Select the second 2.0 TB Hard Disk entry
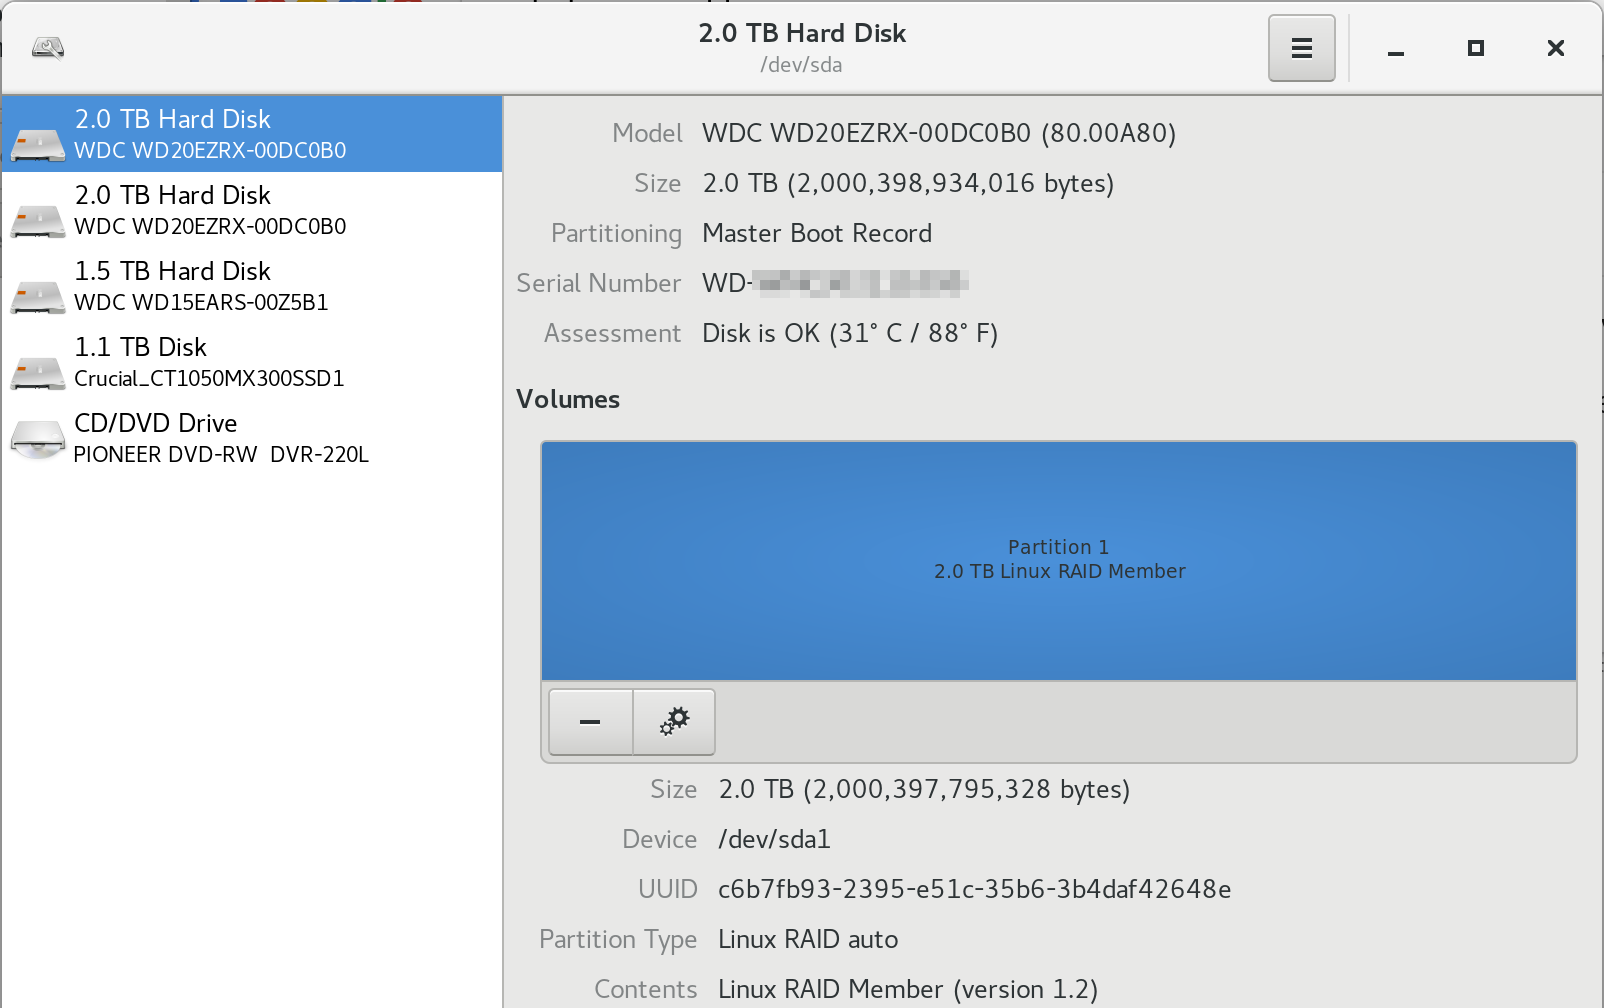1604x1008 pixels. 210,210
